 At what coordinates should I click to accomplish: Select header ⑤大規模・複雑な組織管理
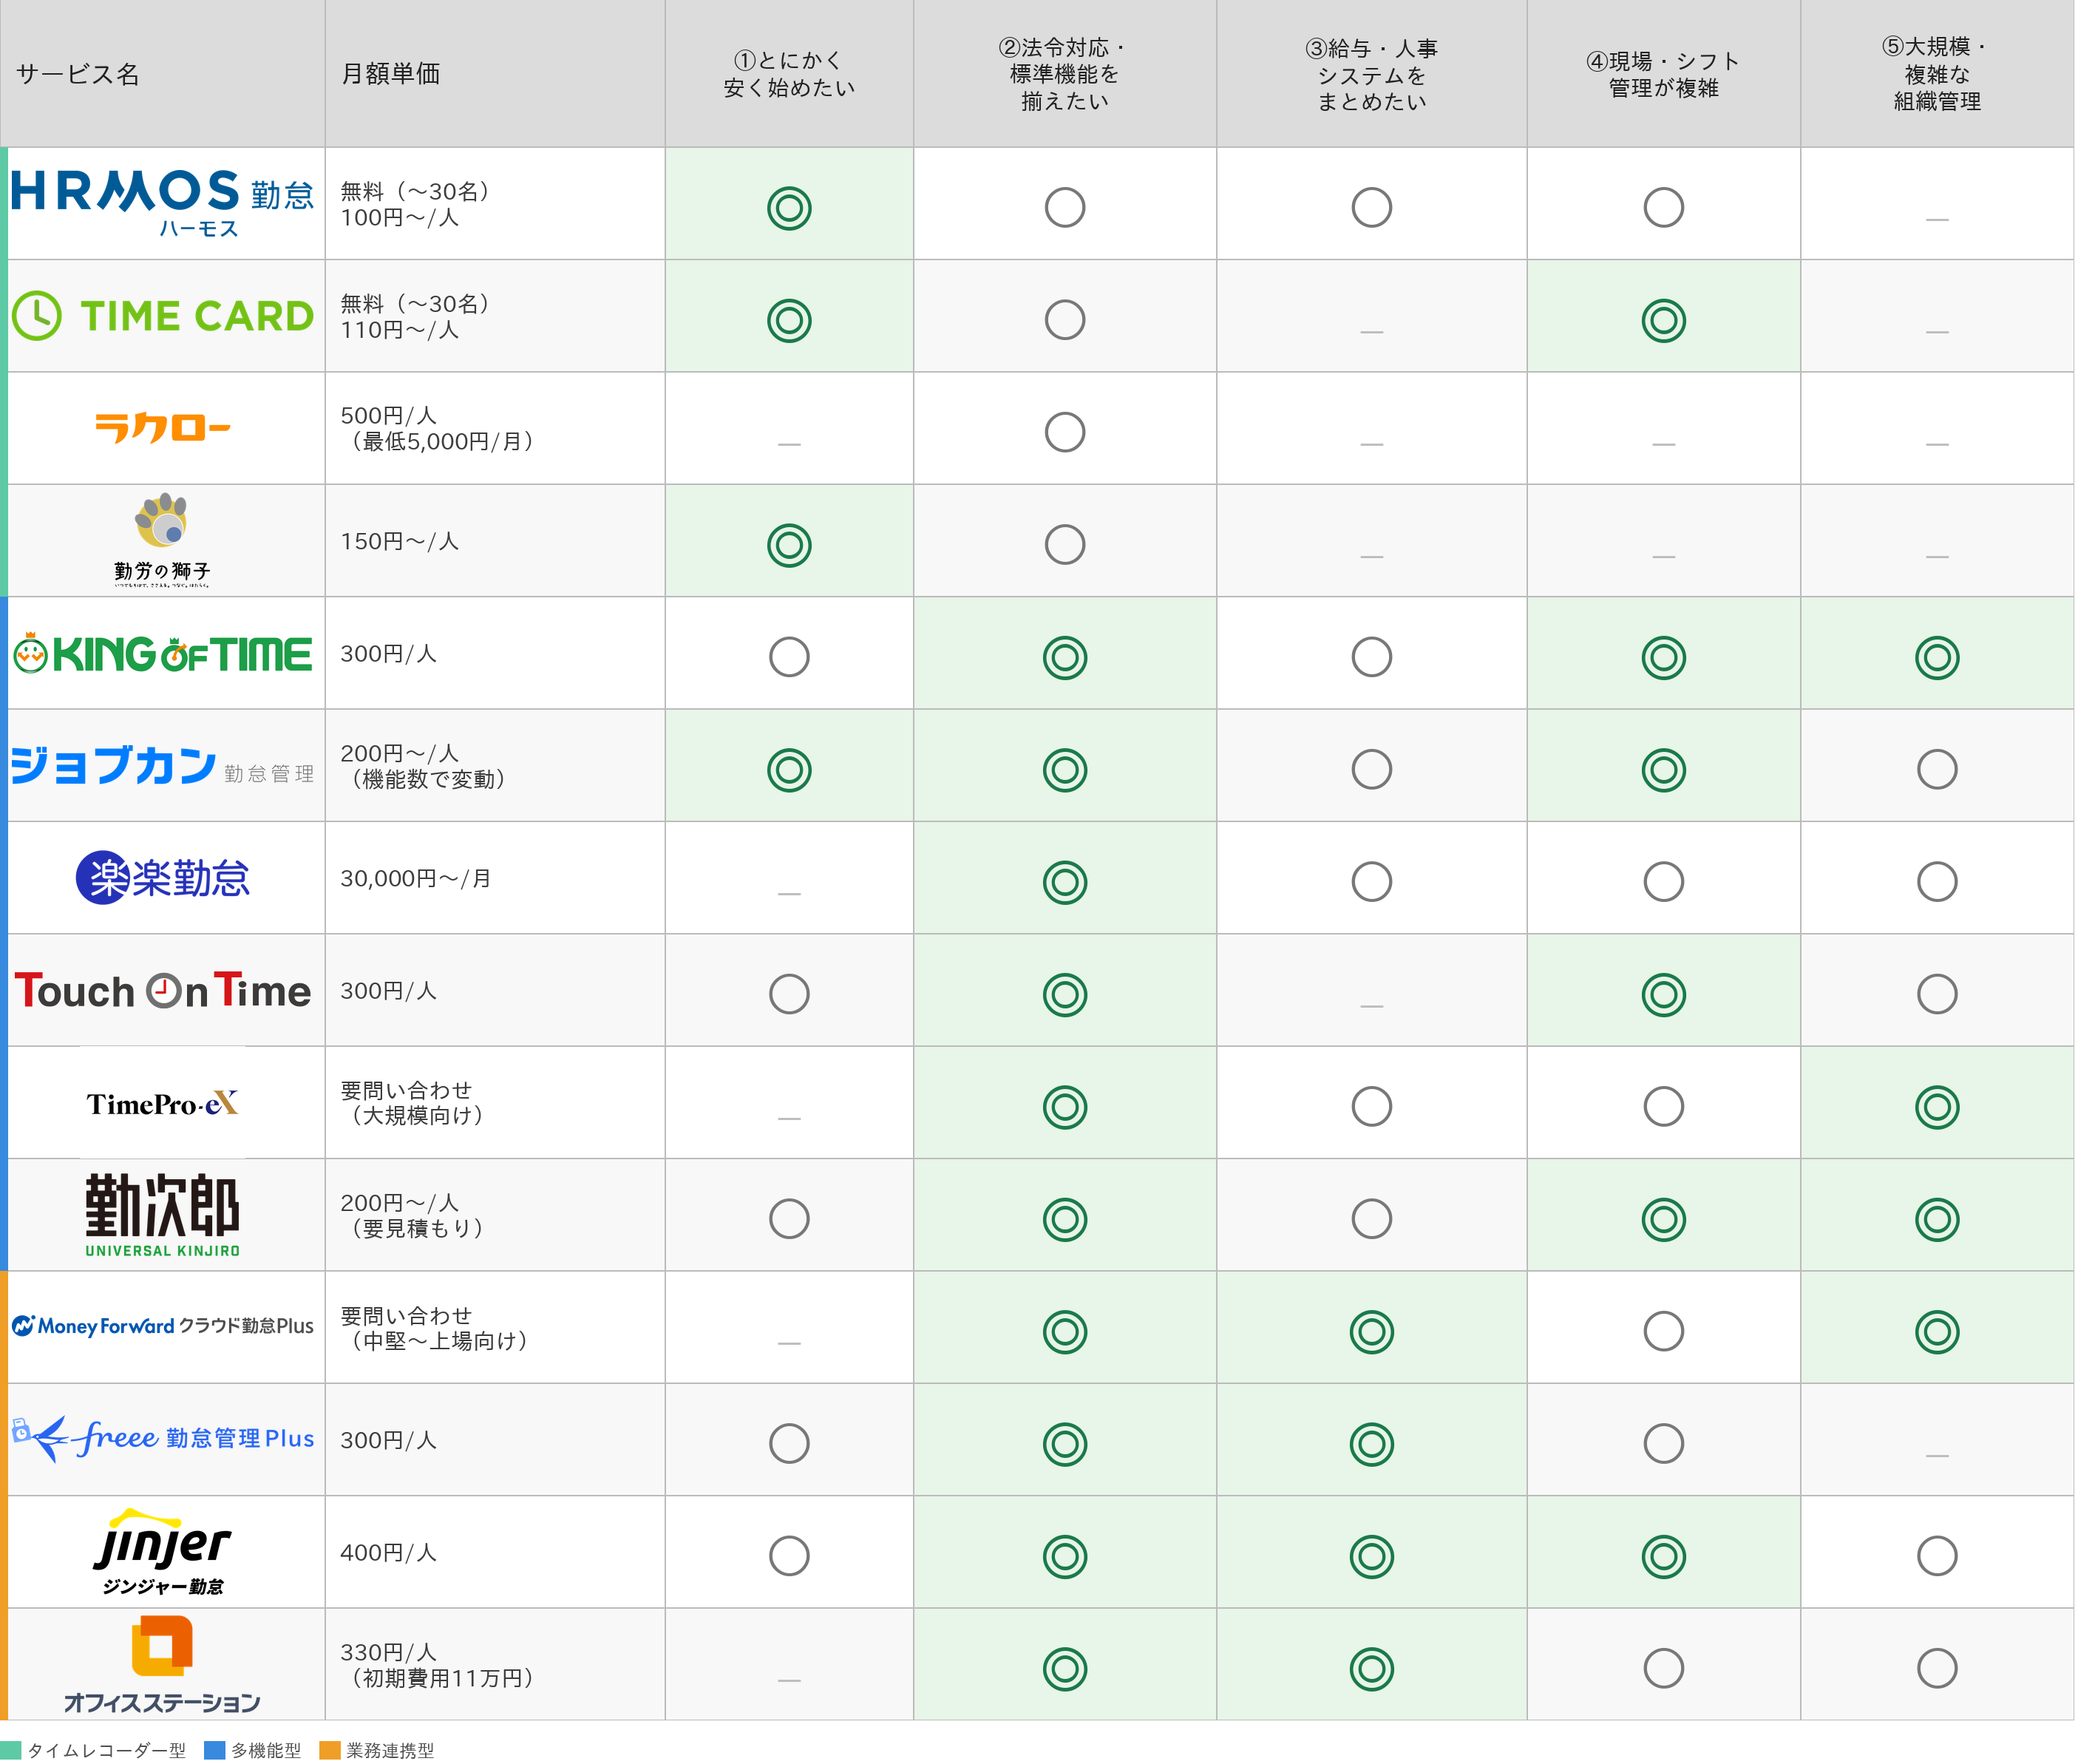pos(1937,74)
